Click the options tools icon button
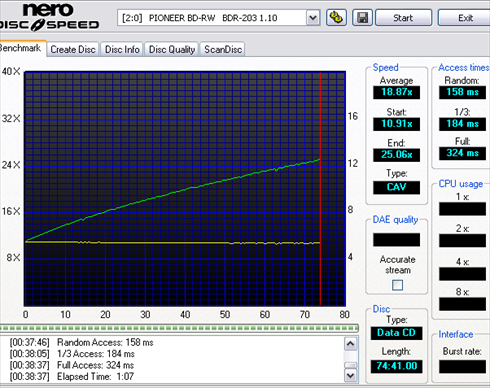This screenshot has width=490, height=388. pos(336,18)
